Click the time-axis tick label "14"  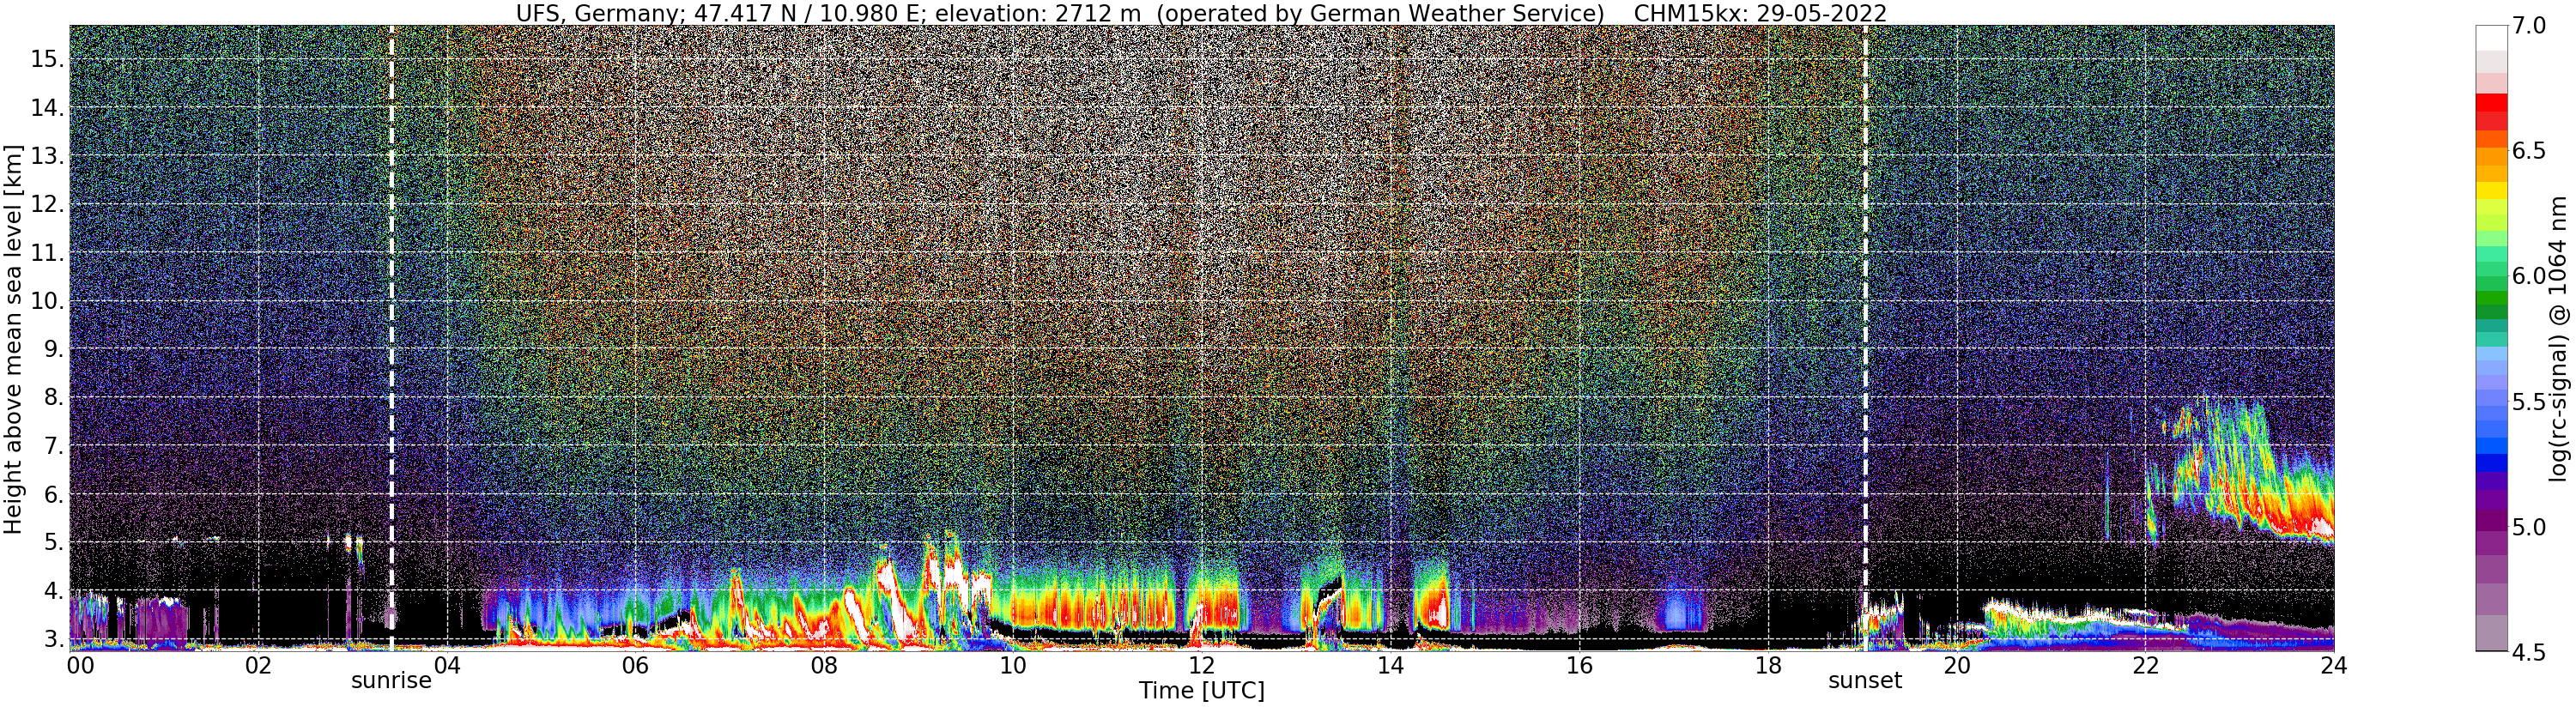tap(1390, 666)
